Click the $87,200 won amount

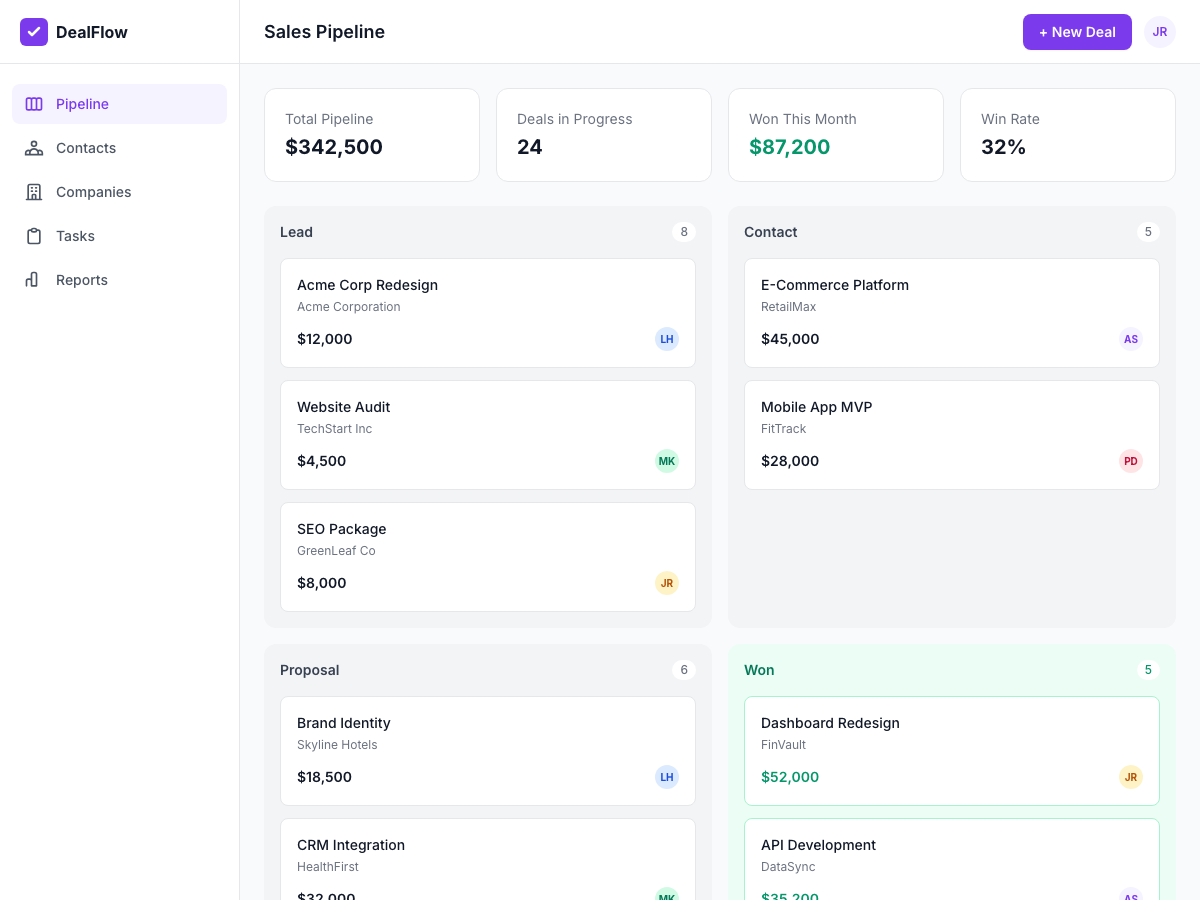[789, 147]
